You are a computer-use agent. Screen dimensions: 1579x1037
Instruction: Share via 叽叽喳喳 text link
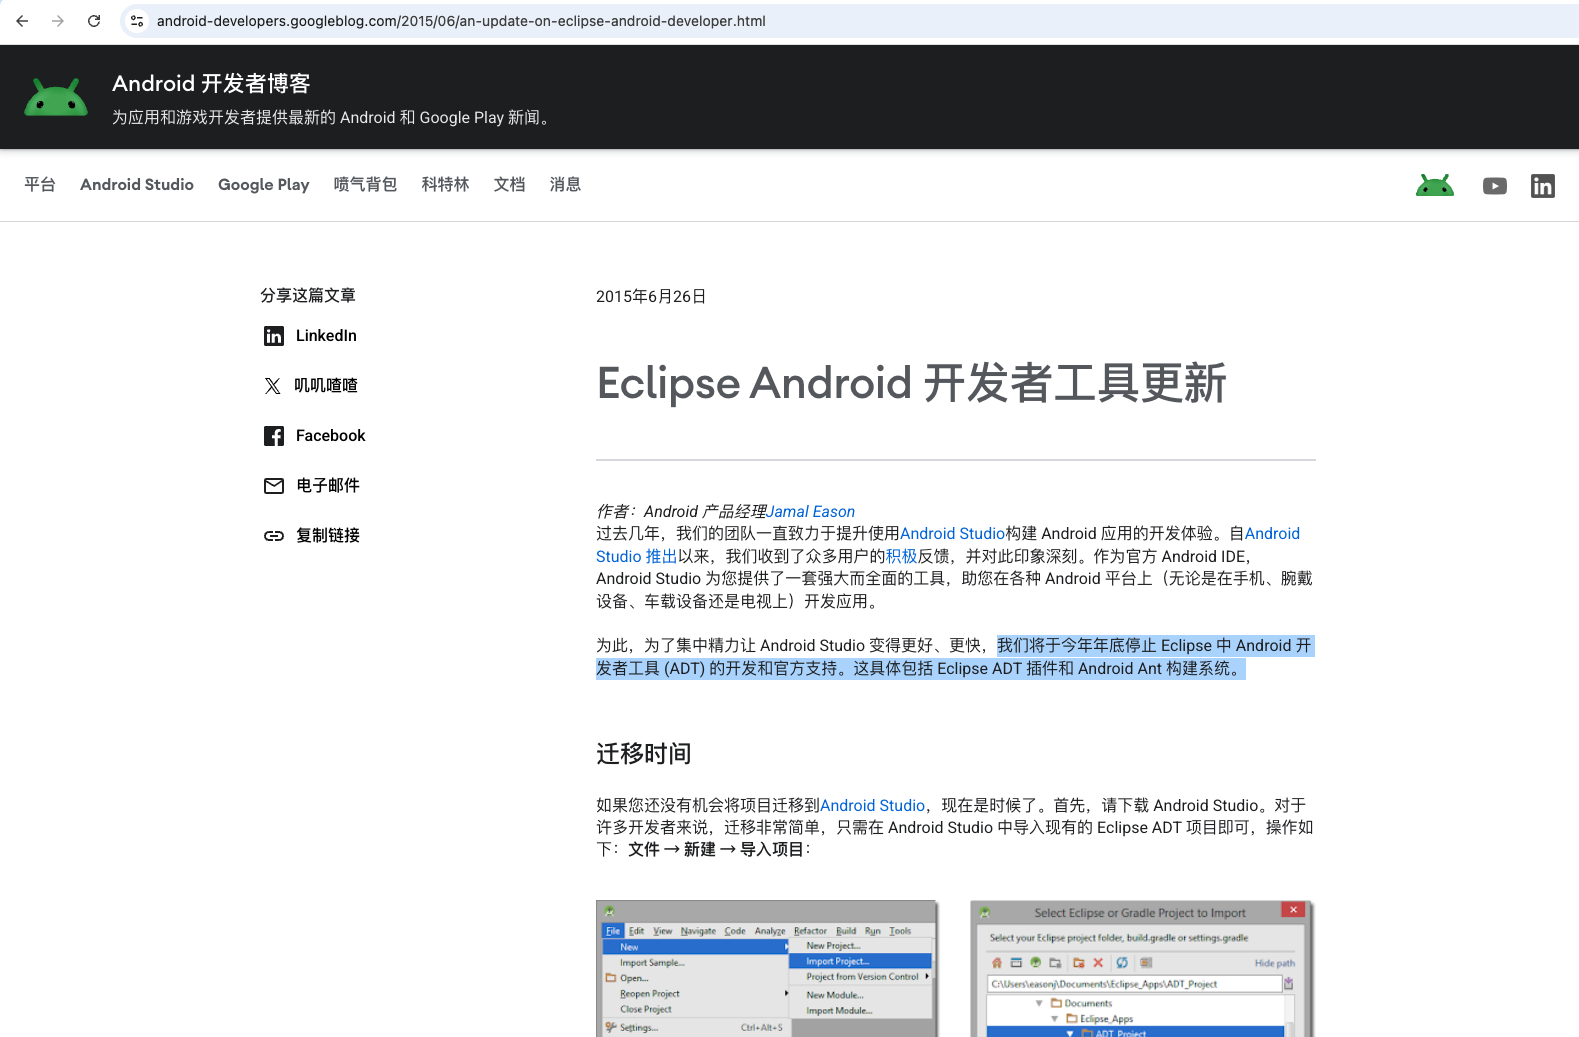(326, 386)
